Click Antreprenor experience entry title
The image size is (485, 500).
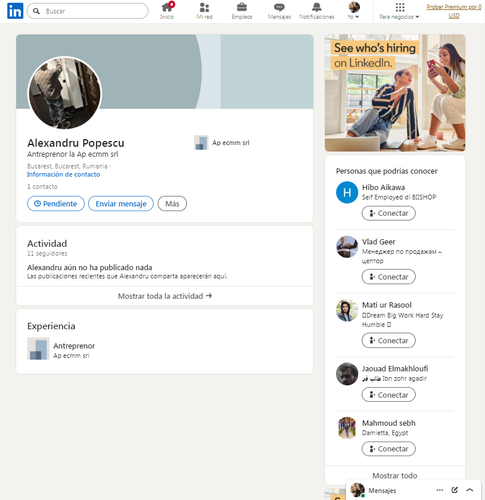(74, 346)
